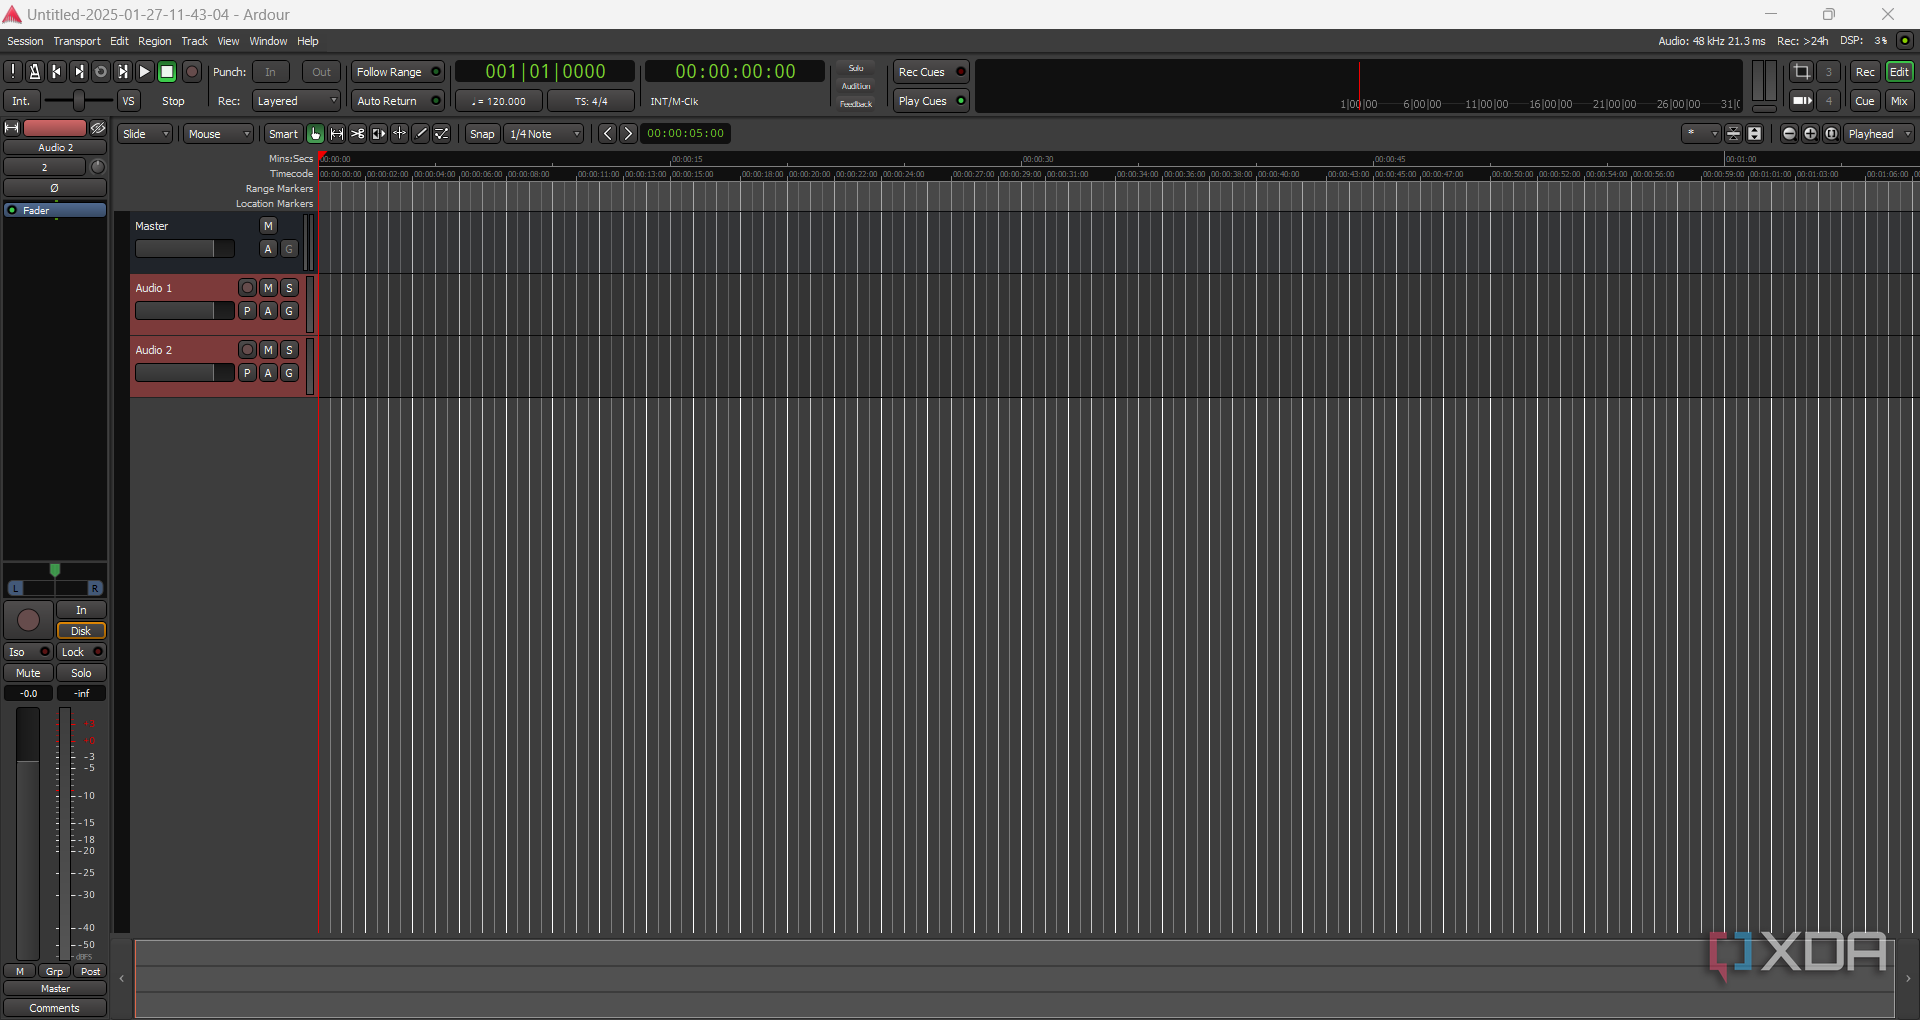The width and height of the screenshot is (1920, 1020).
Task: Zoom to session icon
Action: click(x=1831, y=134)
